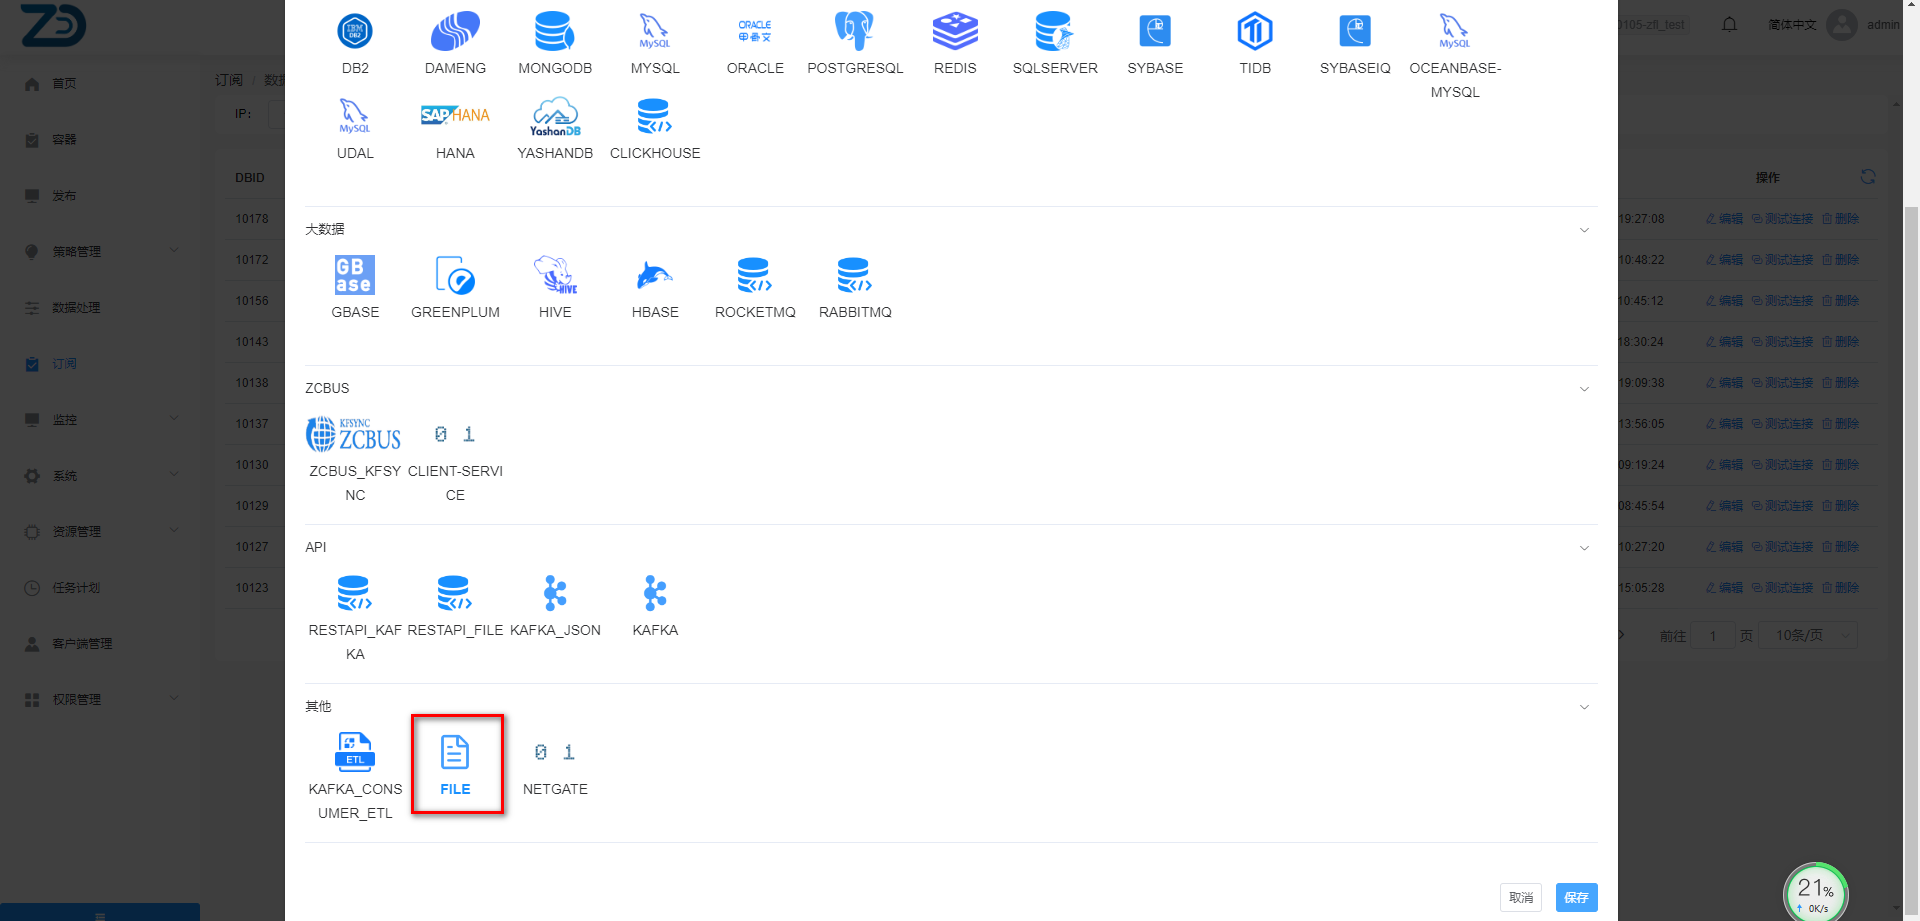1920x921 pixels.
Task: Collapse the 大数据 section
Action: pyautogui.click(x=1584, y=230)
